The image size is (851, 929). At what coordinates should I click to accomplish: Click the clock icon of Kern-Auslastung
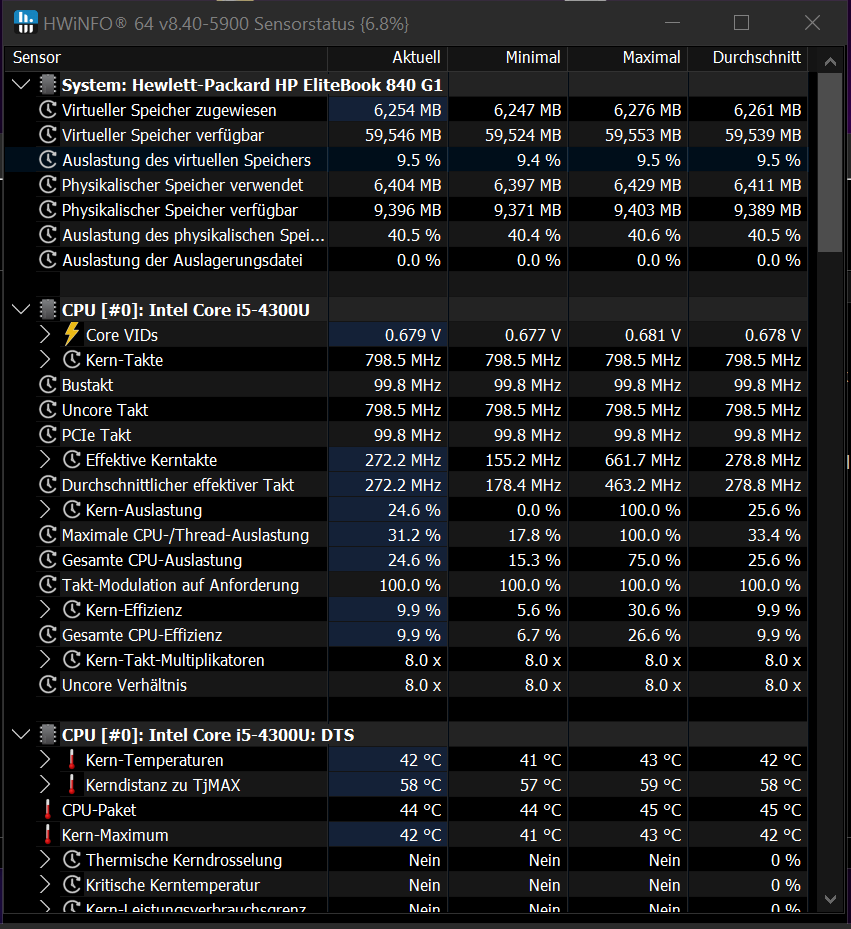pyautogui.click(x=72, y=510)
